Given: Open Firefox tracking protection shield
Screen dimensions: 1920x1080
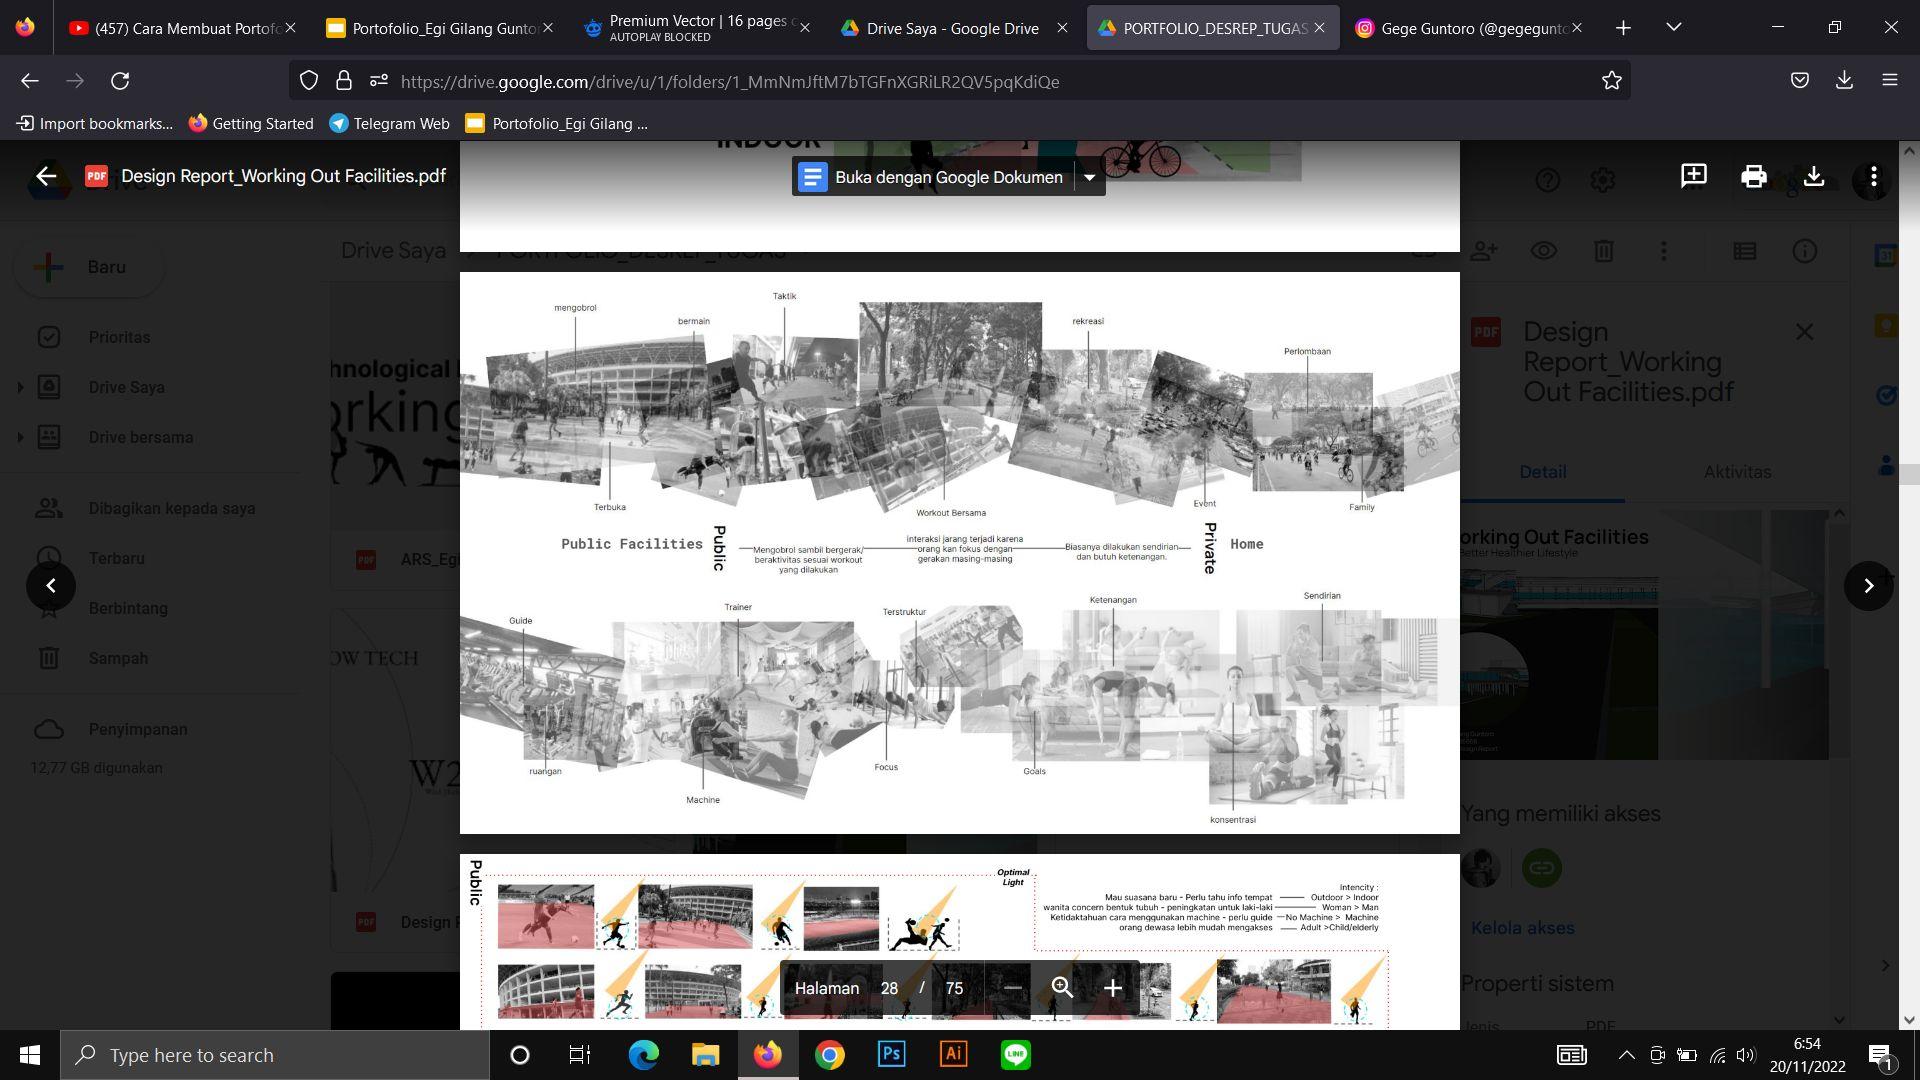Looking at the screenshot, I should click(x=309, y=81).
